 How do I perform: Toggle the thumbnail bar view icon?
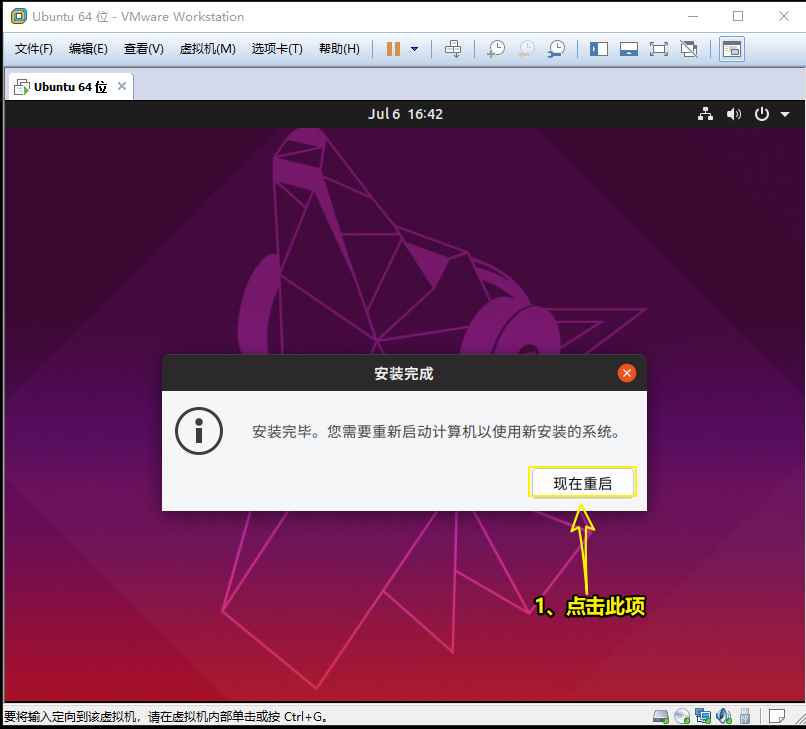[x=629, y=49]
